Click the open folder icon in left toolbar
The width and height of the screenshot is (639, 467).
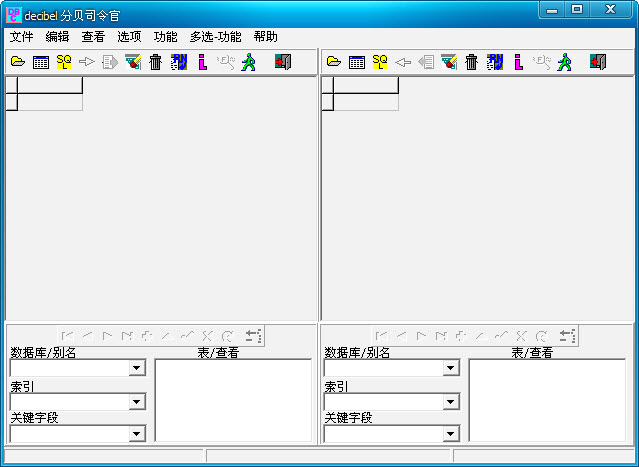18,62
